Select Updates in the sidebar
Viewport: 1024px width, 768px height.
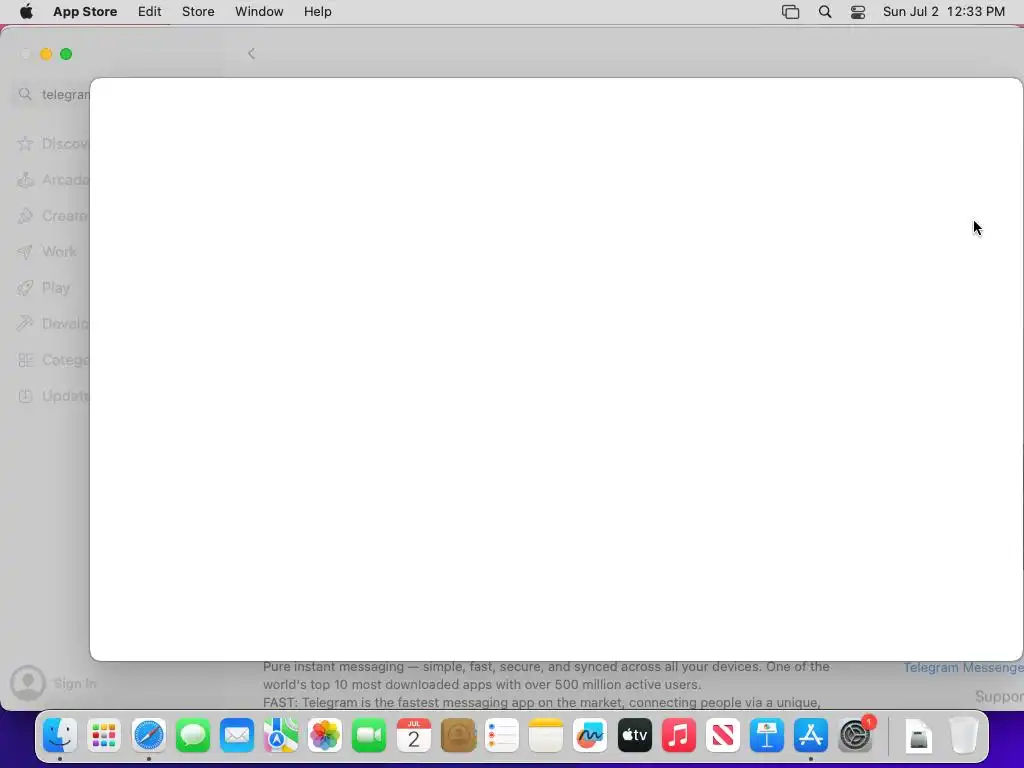tap(52, 396)
